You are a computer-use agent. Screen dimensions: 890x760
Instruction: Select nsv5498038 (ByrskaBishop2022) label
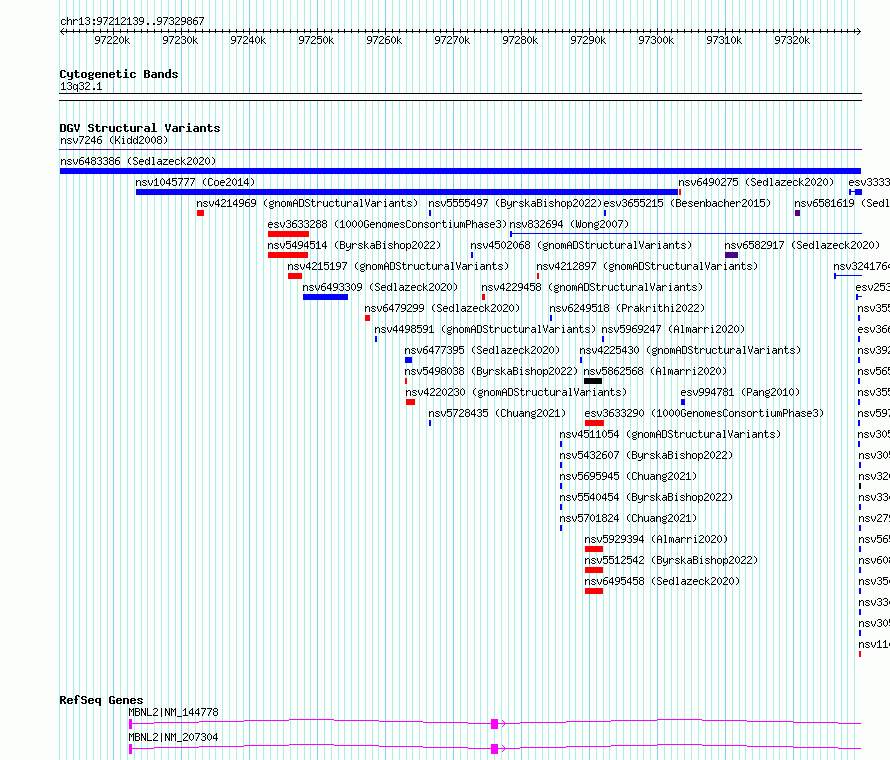point(491,371)
